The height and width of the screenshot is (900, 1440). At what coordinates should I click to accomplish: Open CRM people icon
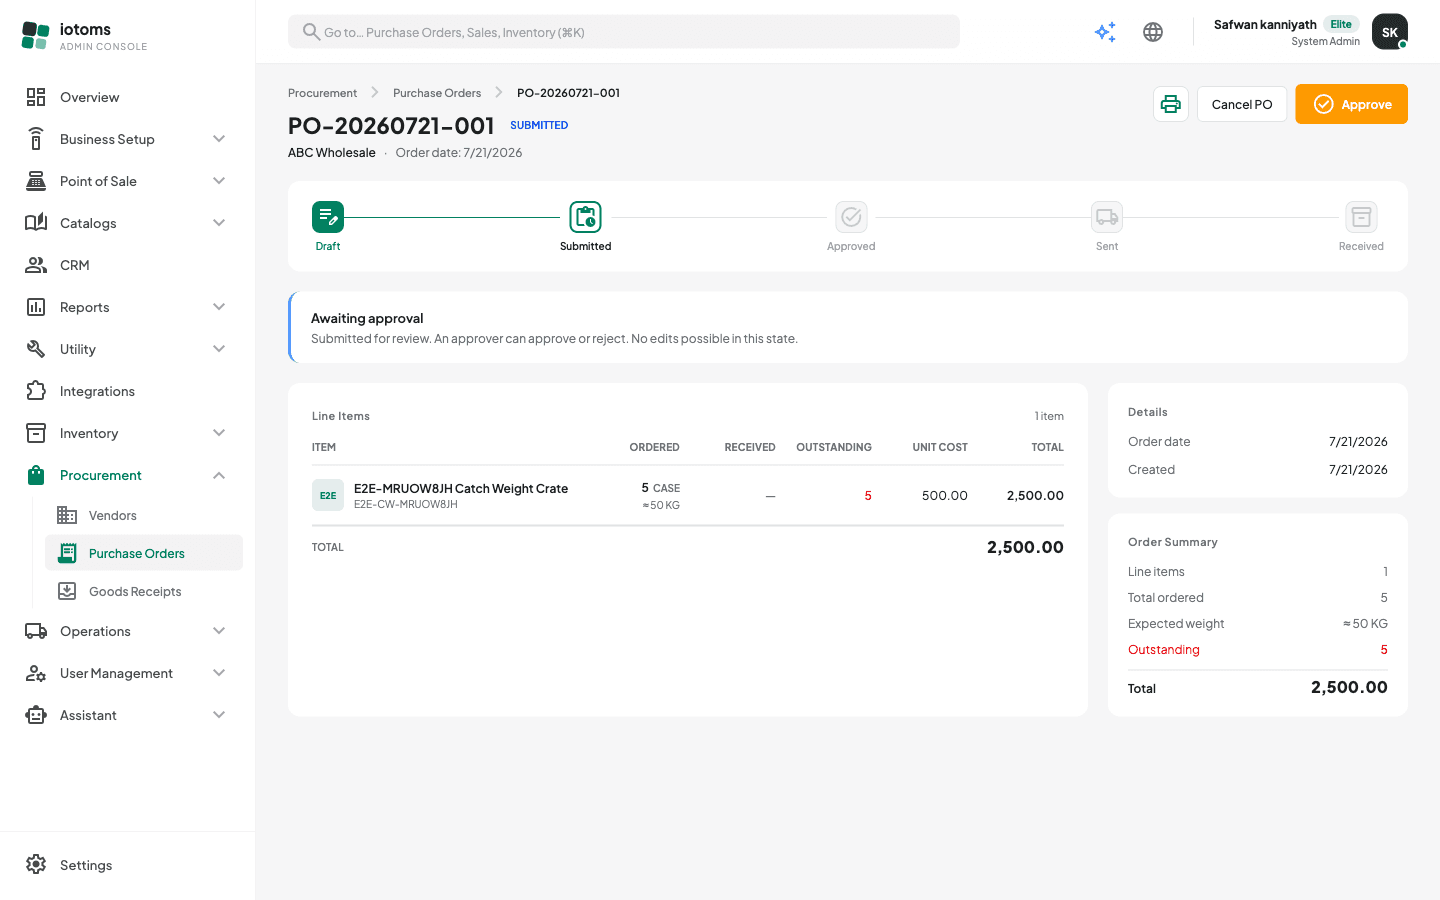tap(36, 265)
